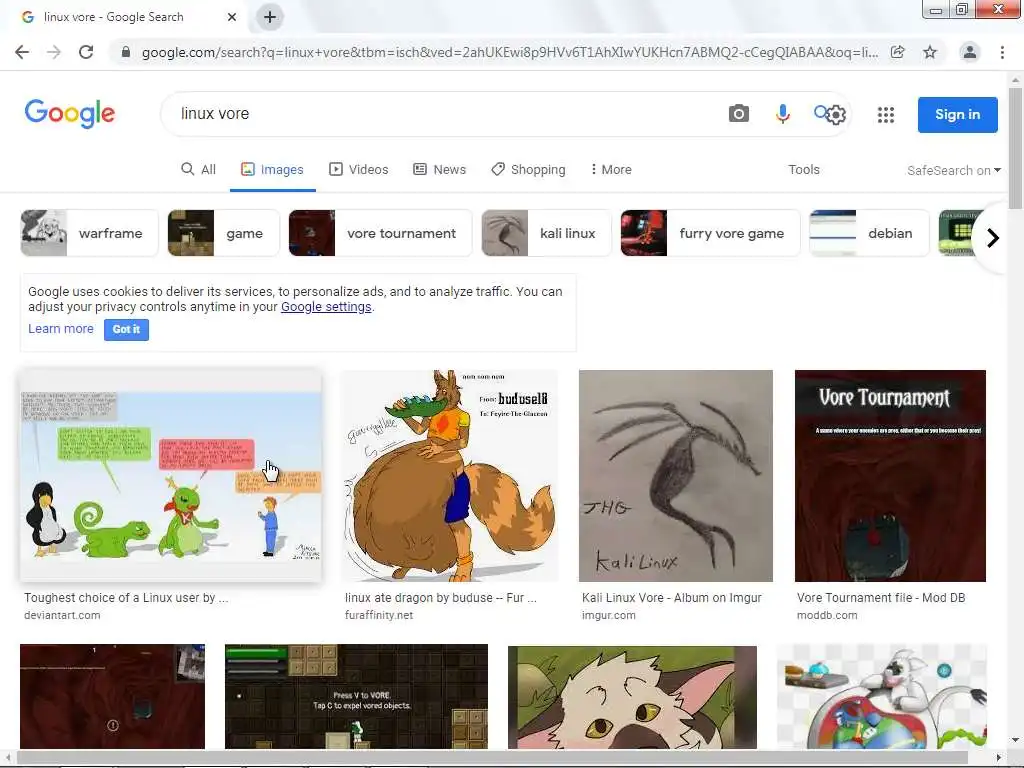Share this page using the share icon

(x=898, y=52)
